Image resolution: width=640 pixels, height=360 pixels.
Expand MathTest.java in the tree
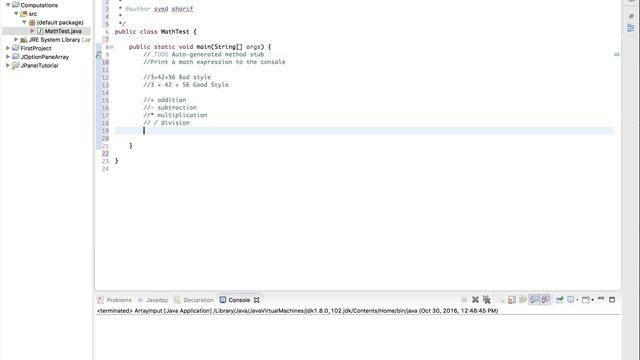click(32, 31)
